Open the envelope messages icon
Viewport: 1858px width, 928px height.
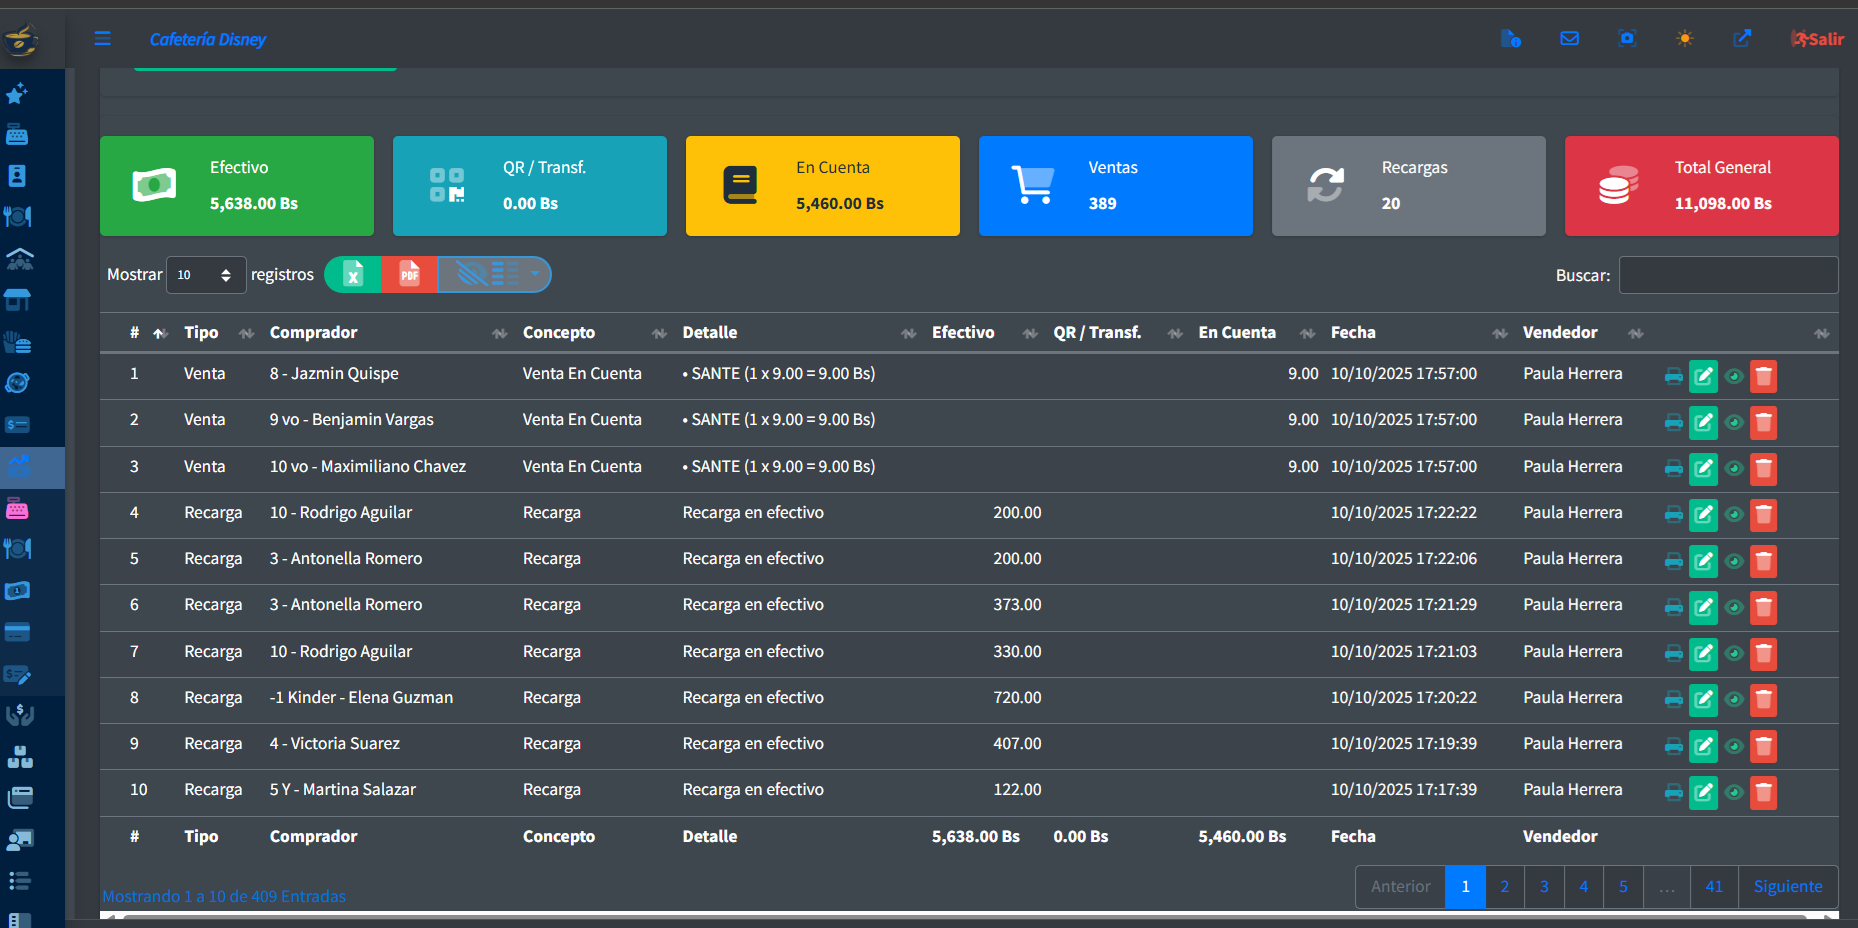coord(1569,39)
